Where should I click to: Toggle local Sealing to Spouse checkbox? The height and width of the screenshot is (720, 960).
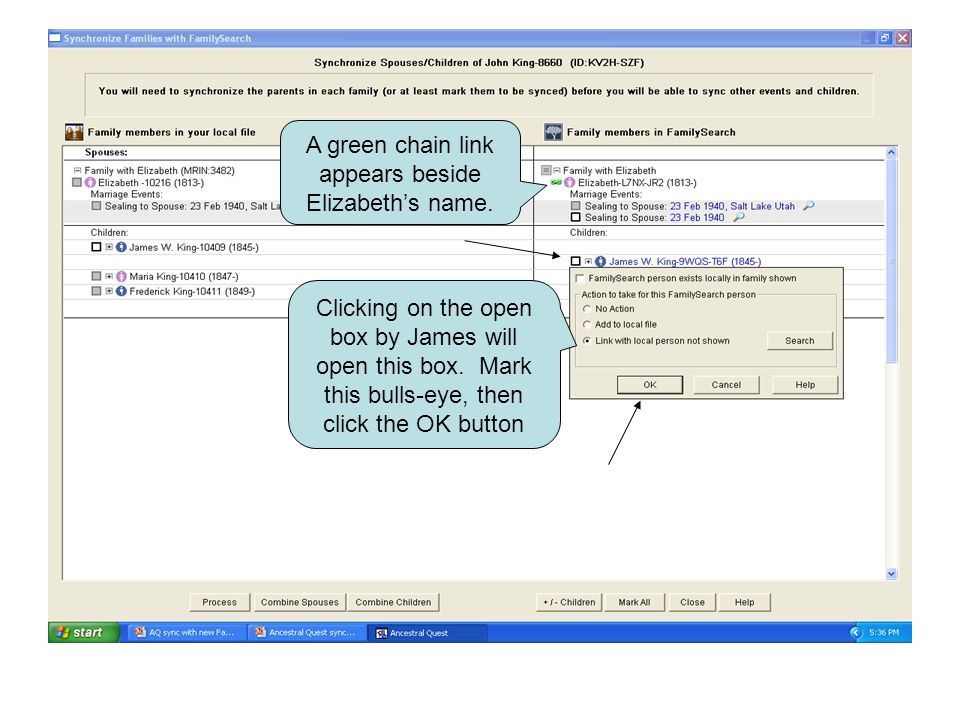point(96,206)
